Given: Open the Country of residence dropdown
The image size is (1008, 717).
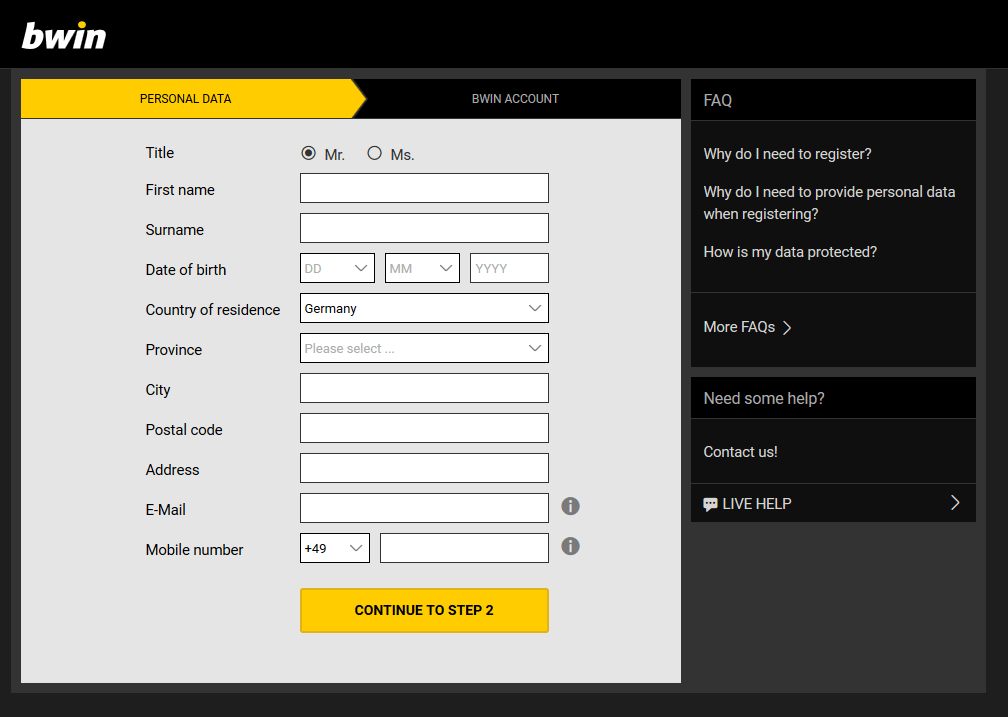Looking at the screenshot, I should click(424, 308).
